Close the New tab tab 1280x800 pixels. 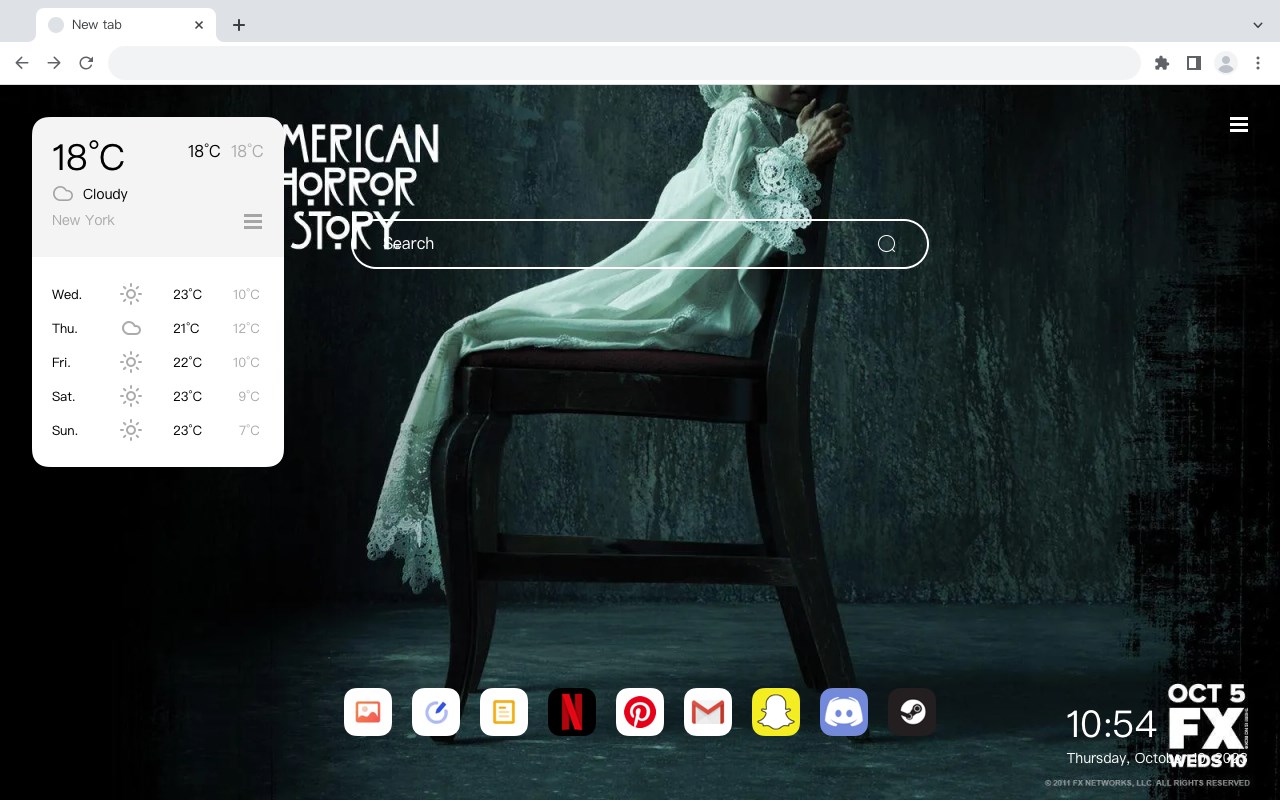point(200,25)
